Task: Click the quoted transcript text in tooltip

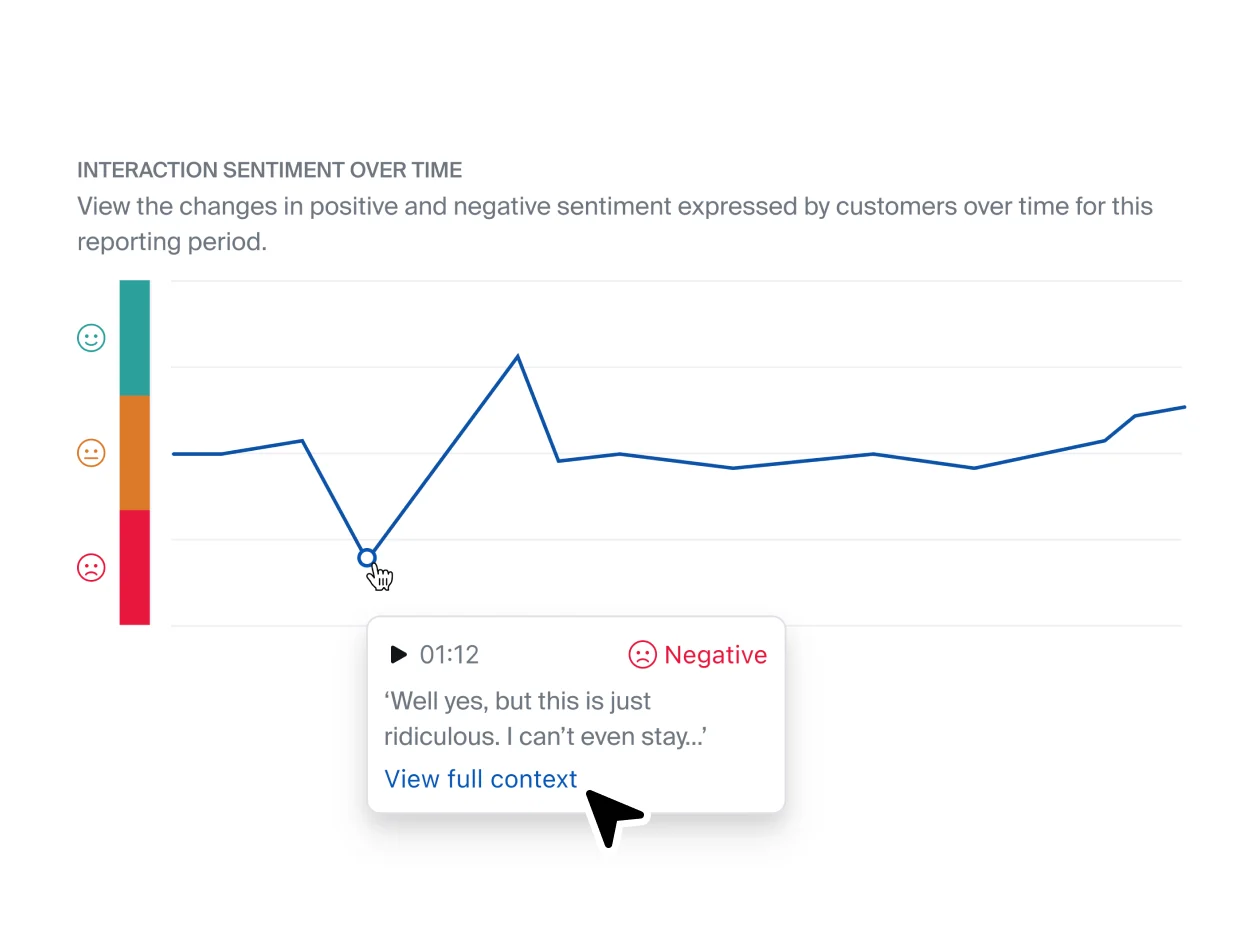Action: 545,718
